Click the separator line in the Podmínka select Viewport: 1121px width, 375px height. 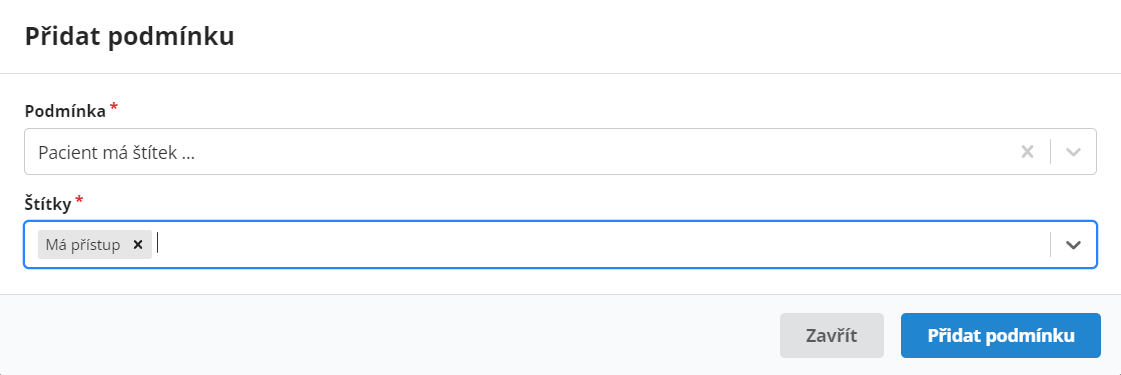(x=1050, y=151)
